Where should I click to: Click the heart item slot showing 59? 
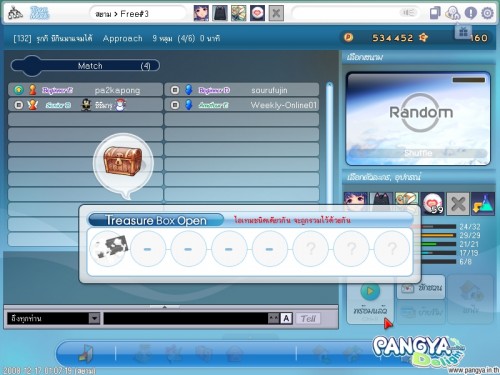click(433, 203)
